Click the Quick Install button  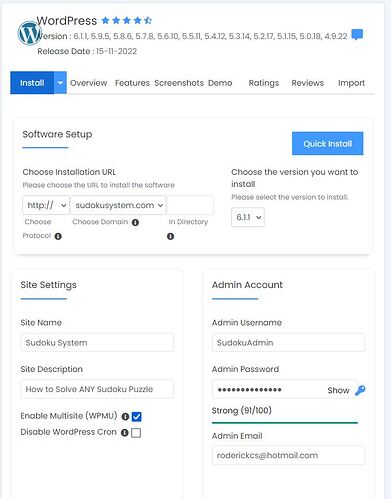tap(328, 143)
